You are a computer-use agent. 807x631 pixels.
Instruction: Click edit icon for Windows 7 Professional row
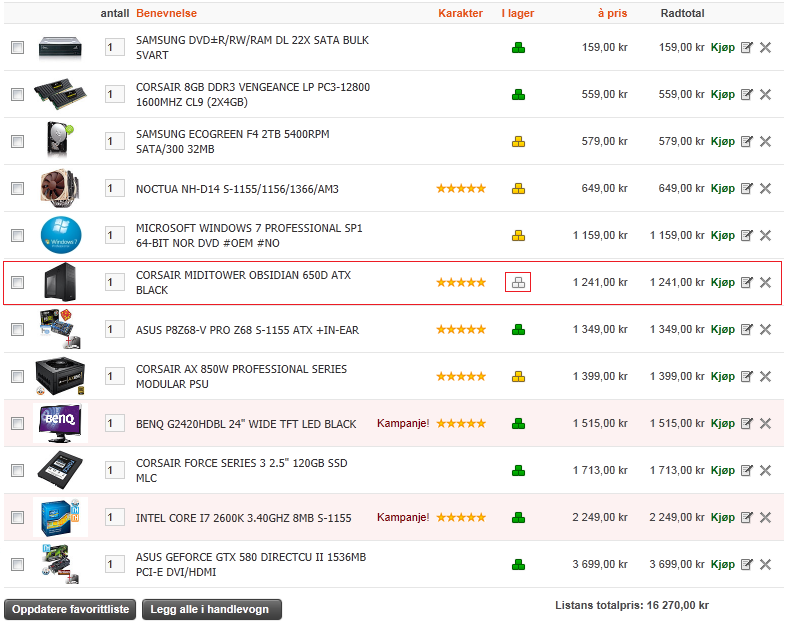coord(746,236)
